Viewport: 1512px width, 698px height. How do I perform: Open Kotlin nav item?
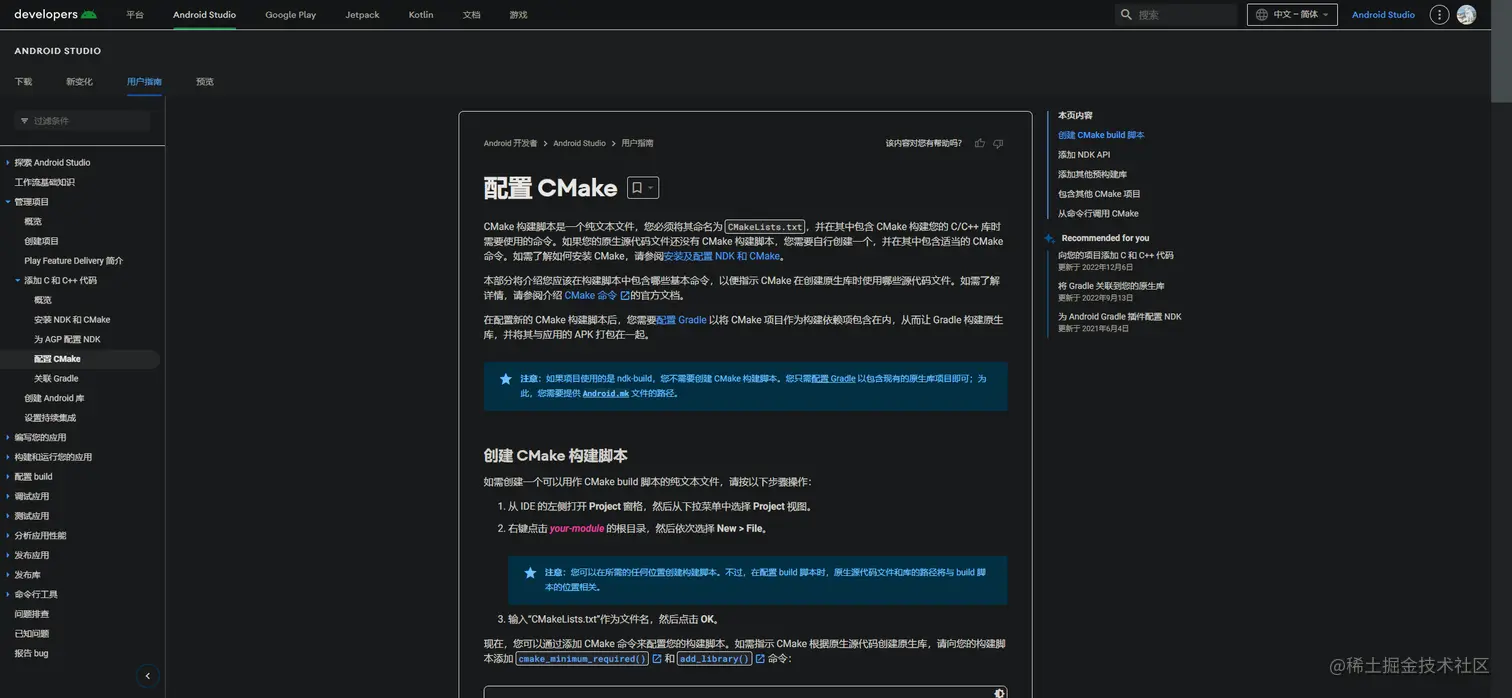point(421,15)
